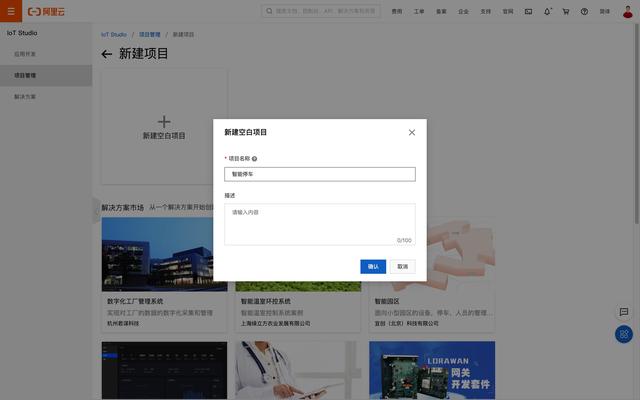Switch language via 简体
Screen dimensions: 640x400
point(604,11)
